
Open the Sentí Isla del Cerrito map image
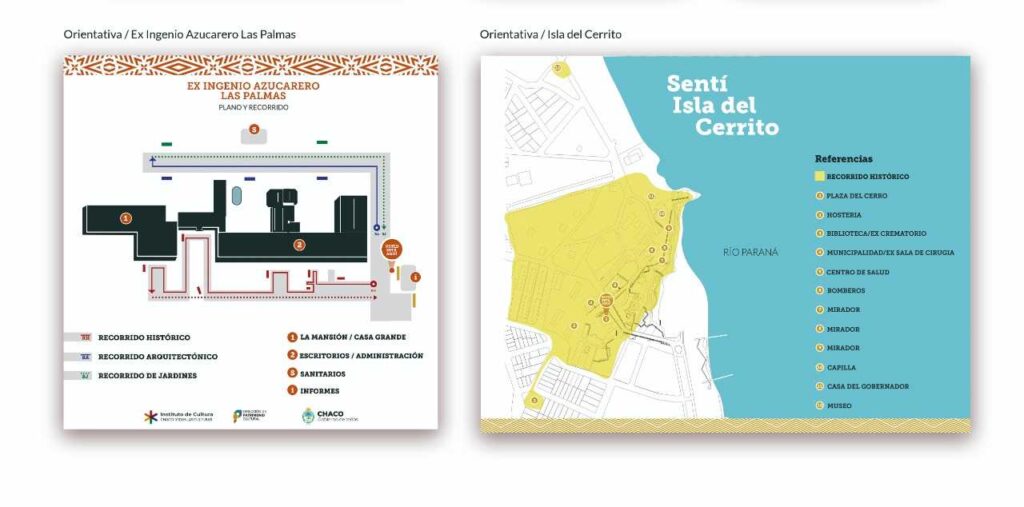(726, 244)
